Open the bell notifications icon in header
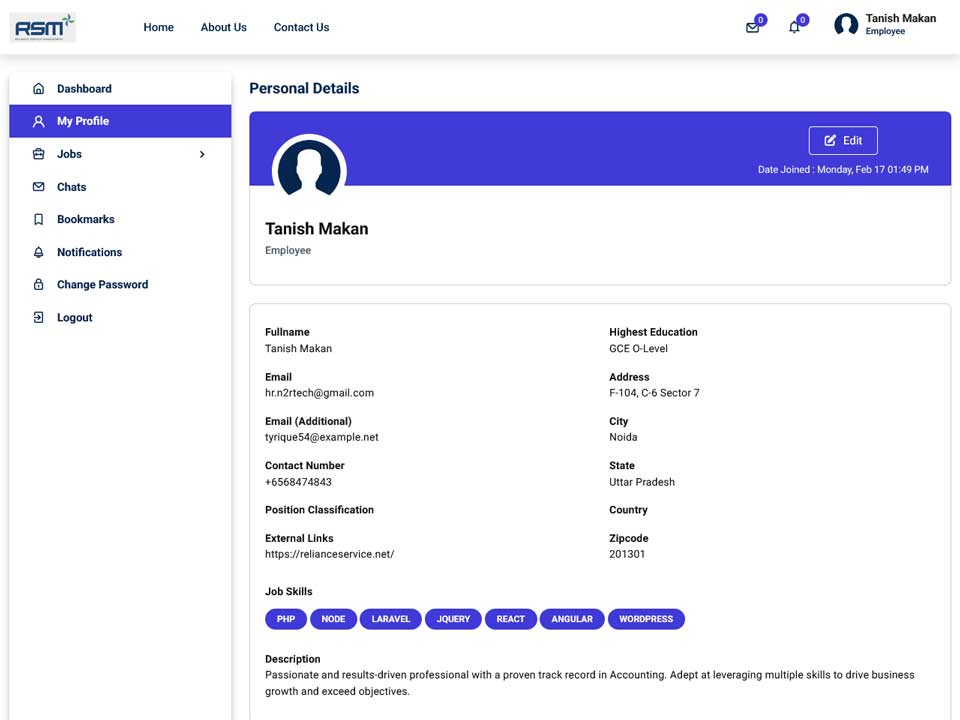This screenshot has width=960, height=720. point(794,28)
